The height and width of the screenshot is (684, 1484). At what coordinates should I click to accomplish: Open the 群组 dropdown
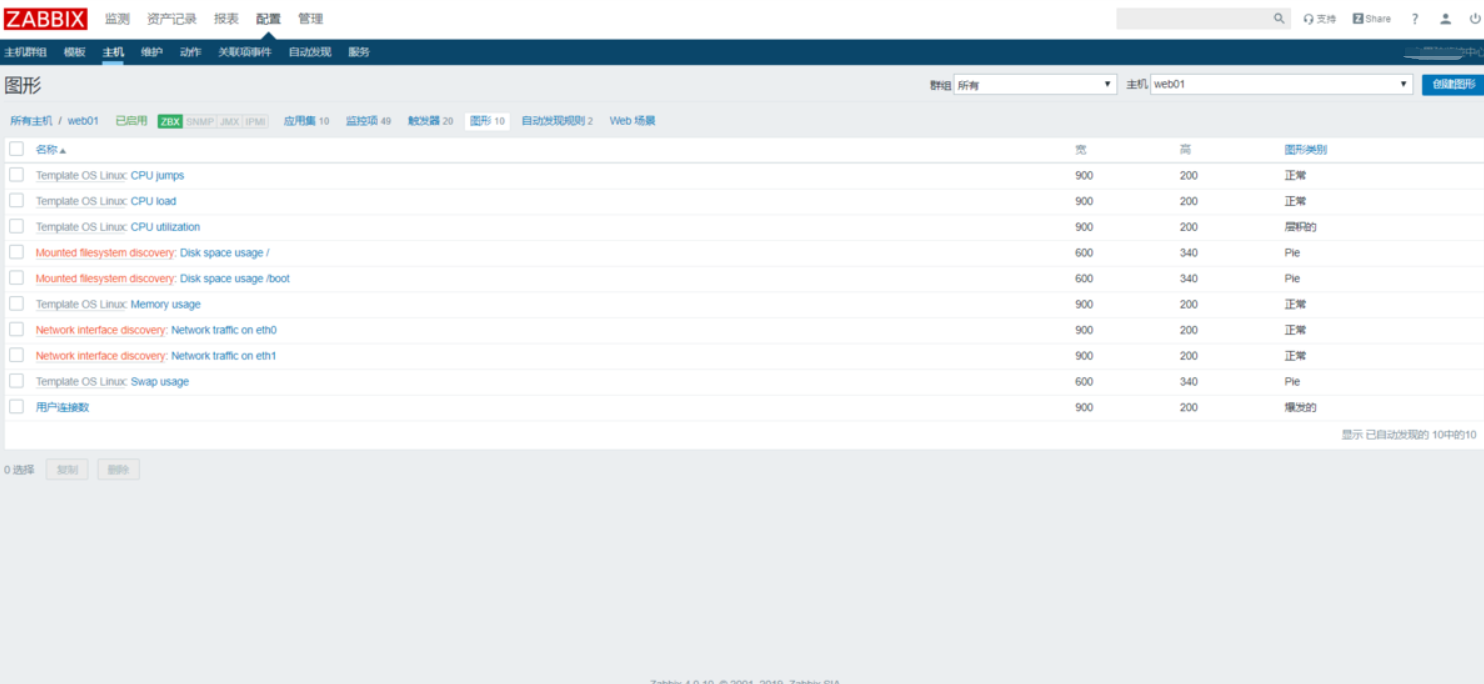click(1035, 85)
